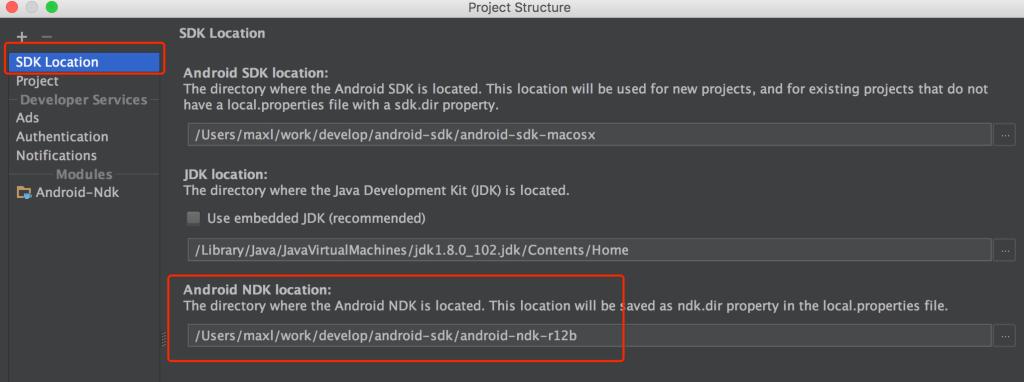This screenshot has width=1024, height=382.
Task: Click the Android NDK location path field
Action: [589, 336]
